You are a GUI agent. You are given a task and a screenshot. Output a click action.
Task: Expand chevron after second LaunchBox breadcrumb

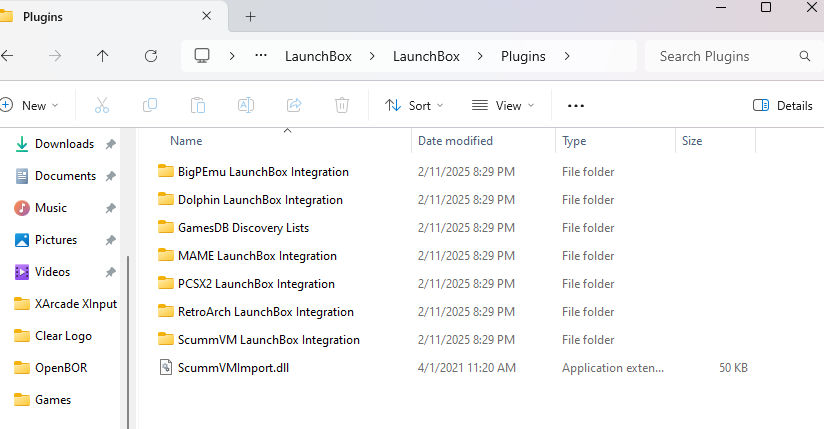coord(480,56)
